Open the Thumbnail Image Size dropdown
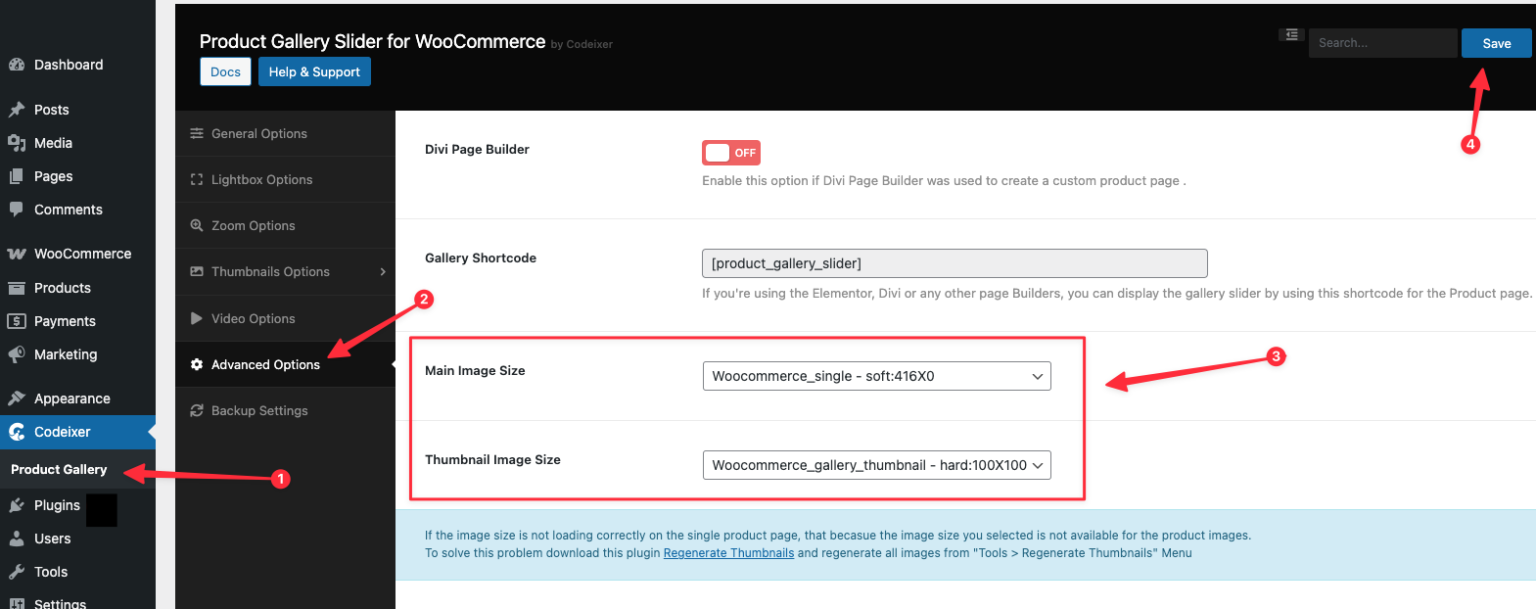 876,464
